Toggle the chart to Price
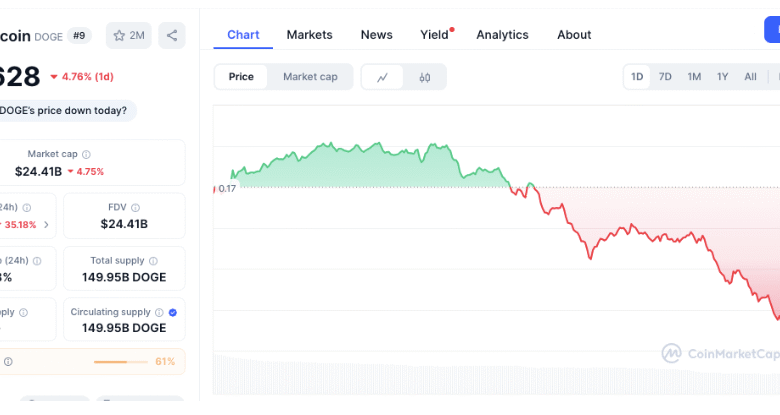 241,77
